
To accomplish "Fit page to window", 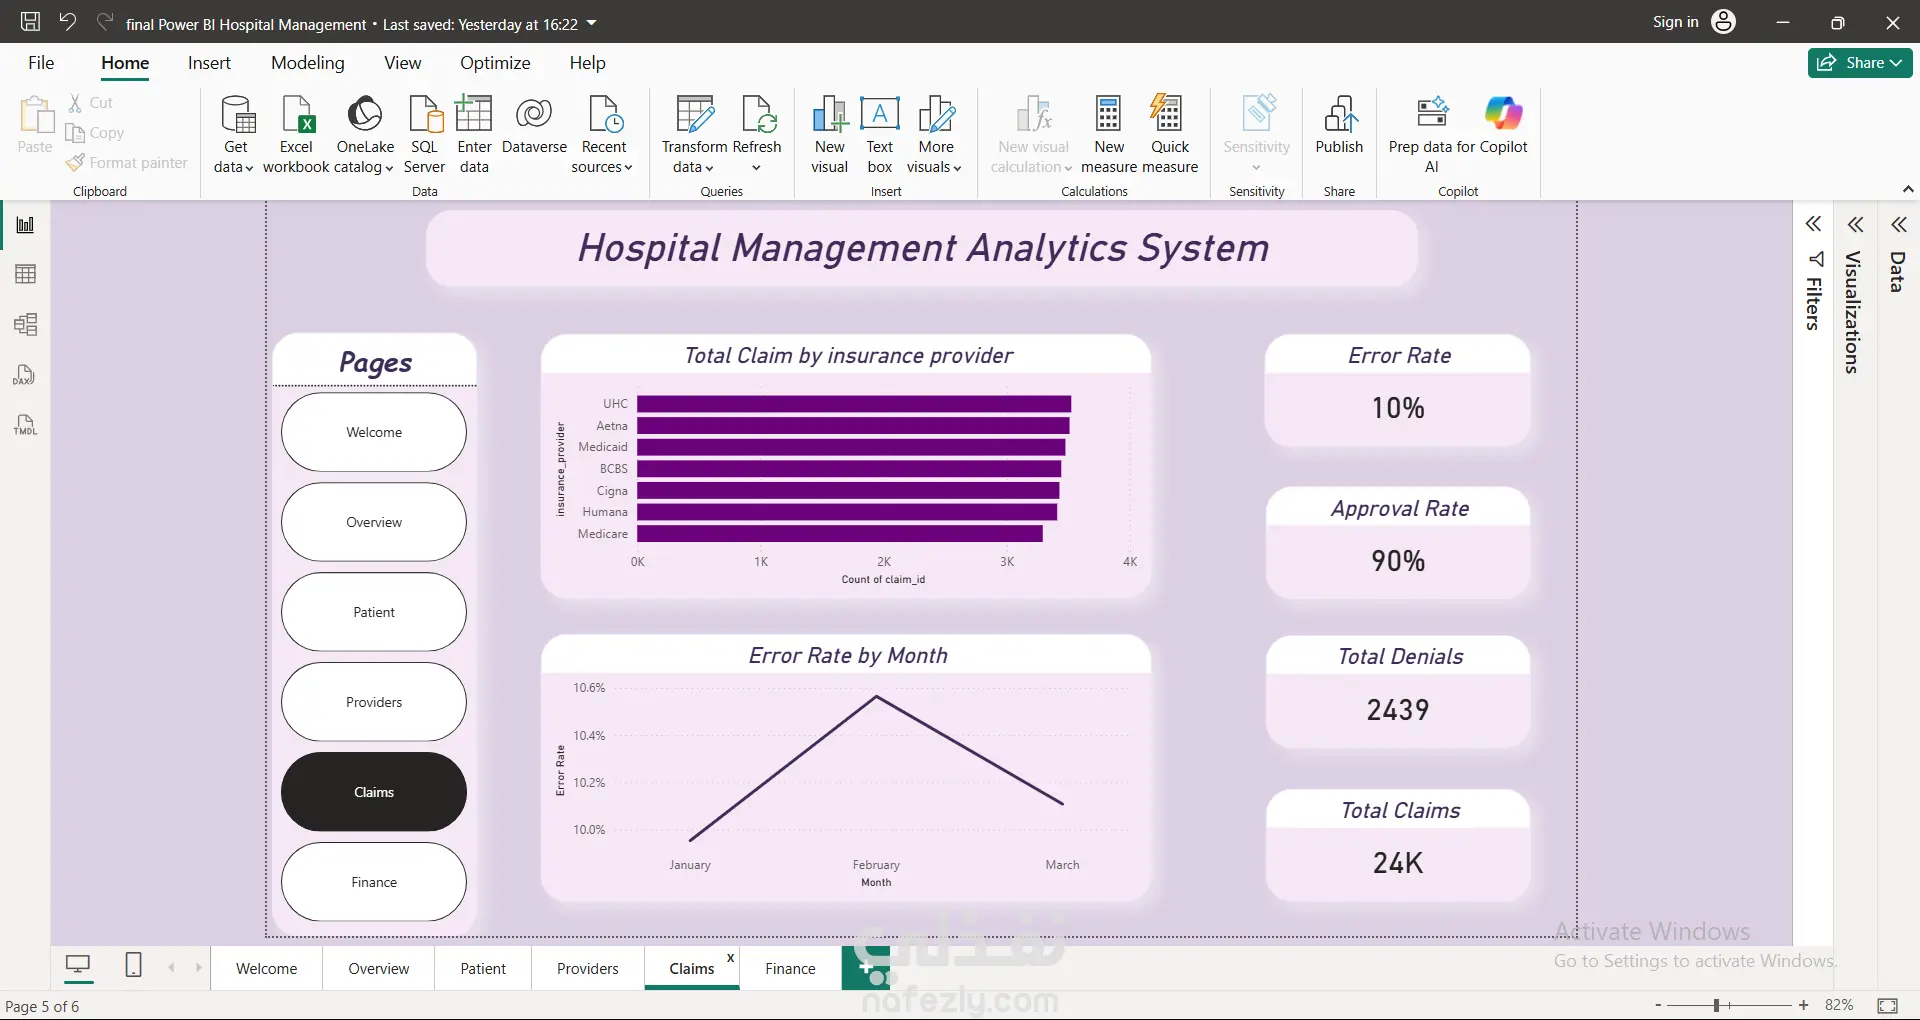I will click(x=1887, y=1005).
